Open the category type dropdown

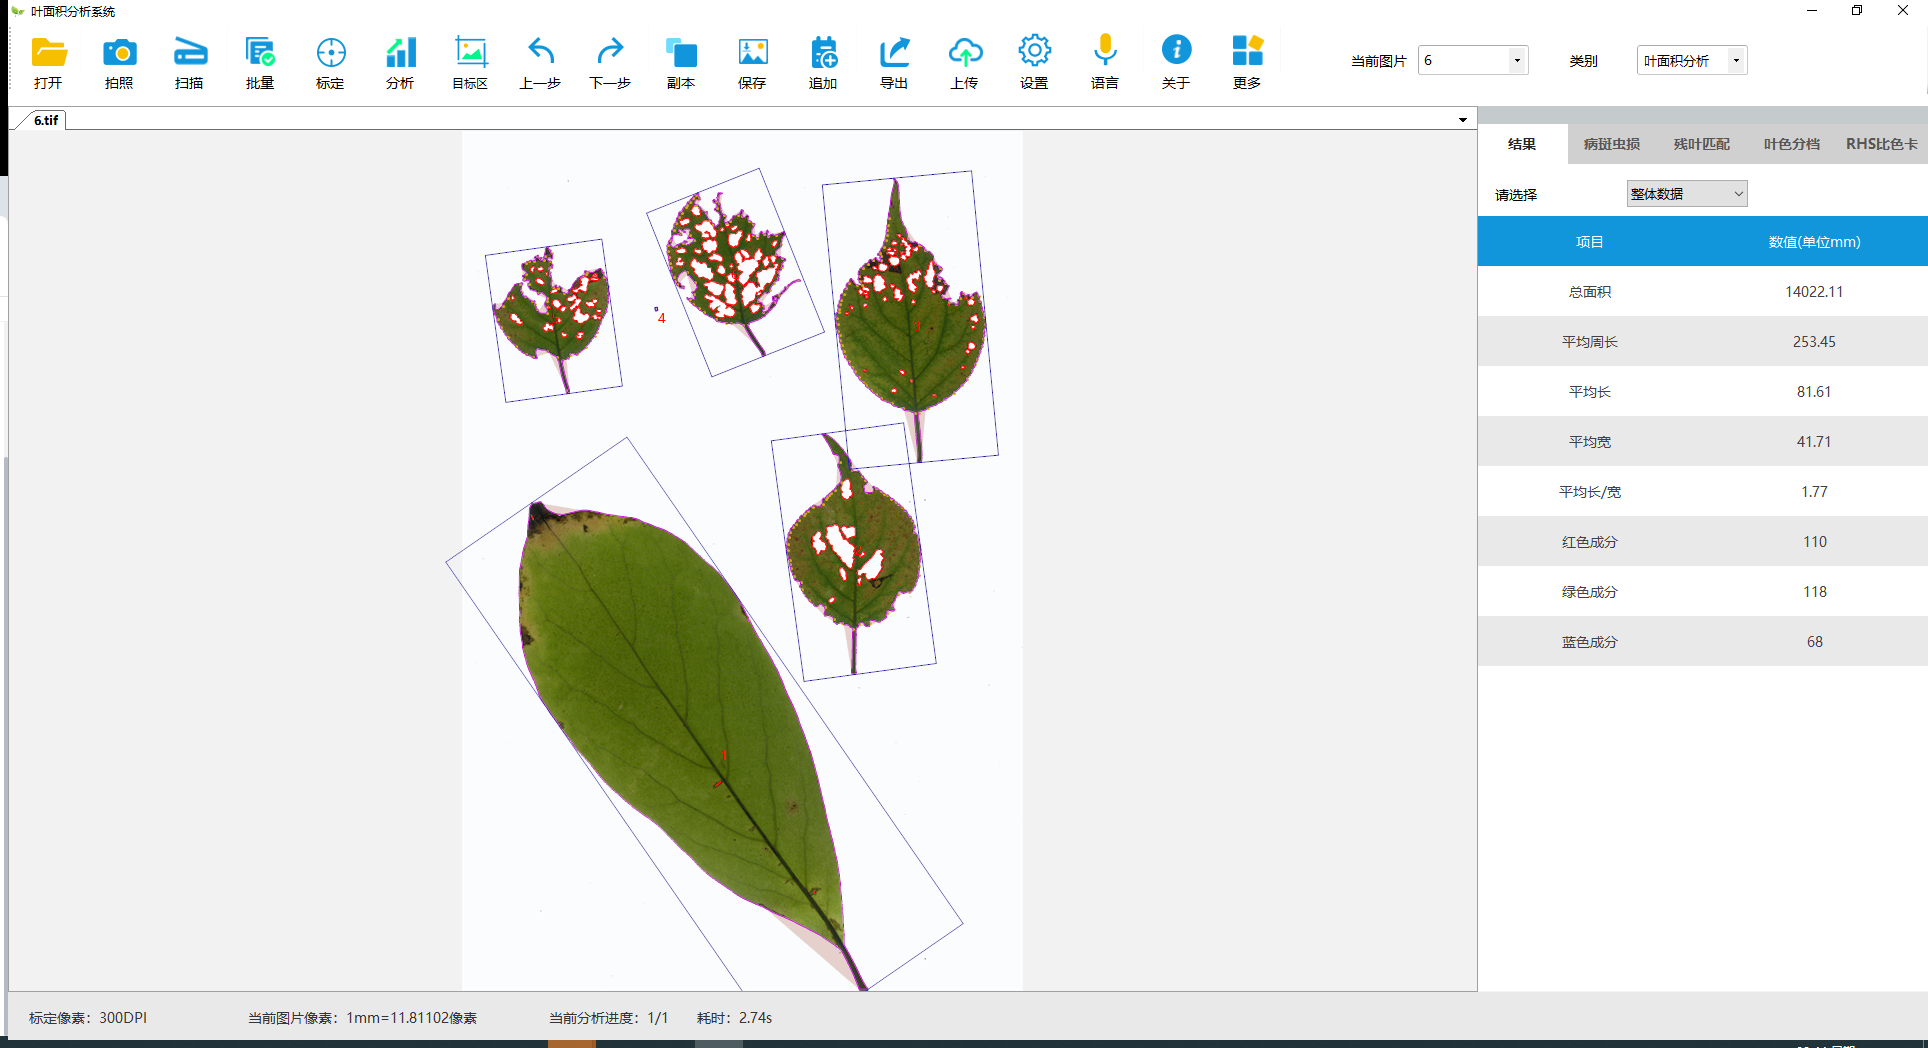(x=1736, y=61)
